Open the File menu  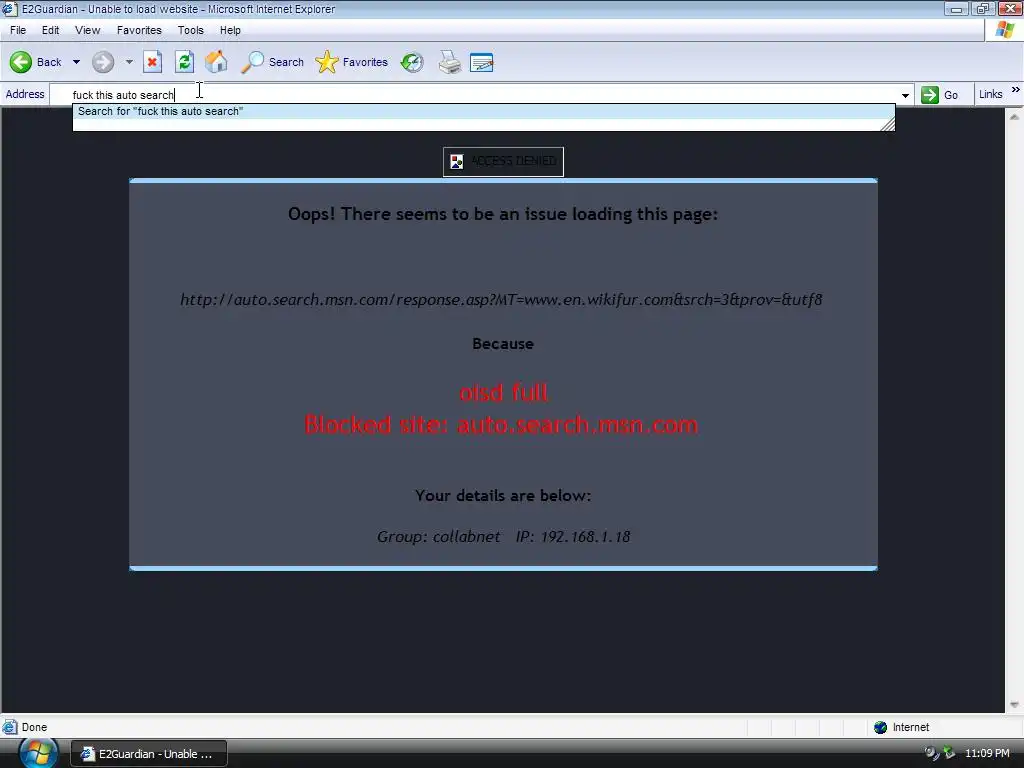(18, 30)
